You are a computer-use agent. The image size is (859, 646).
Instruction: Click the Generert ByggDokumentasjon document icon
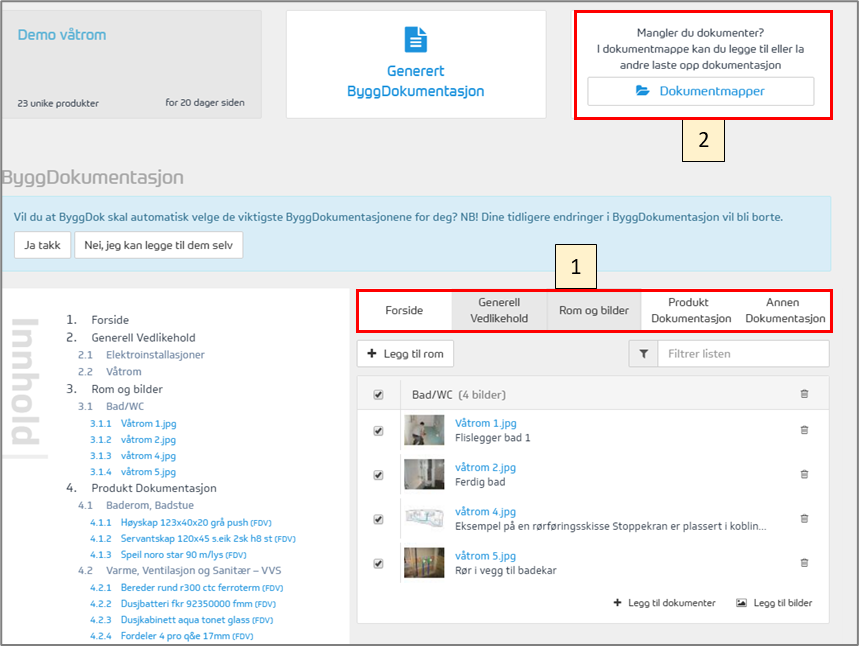tap(415, 40)
